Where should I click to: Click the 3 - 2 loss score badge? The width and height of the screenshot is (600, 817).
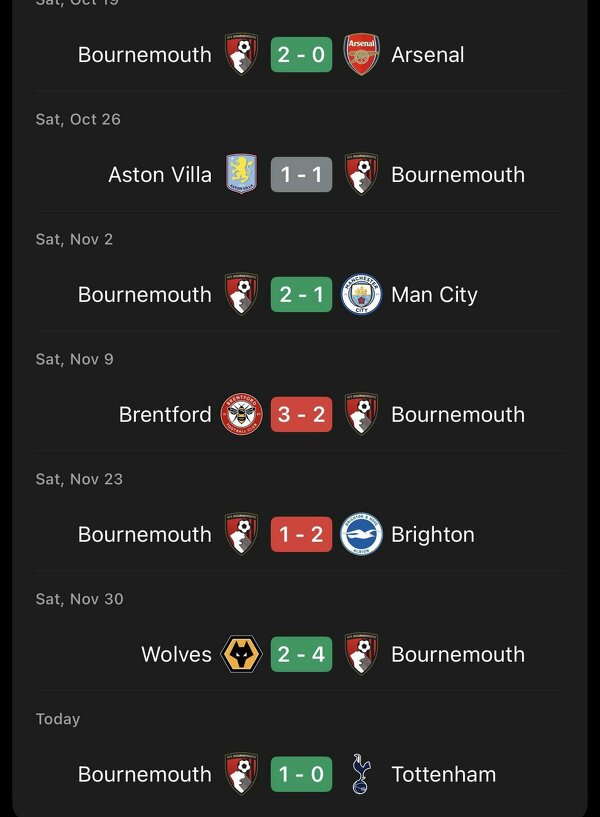click(301, 415)
